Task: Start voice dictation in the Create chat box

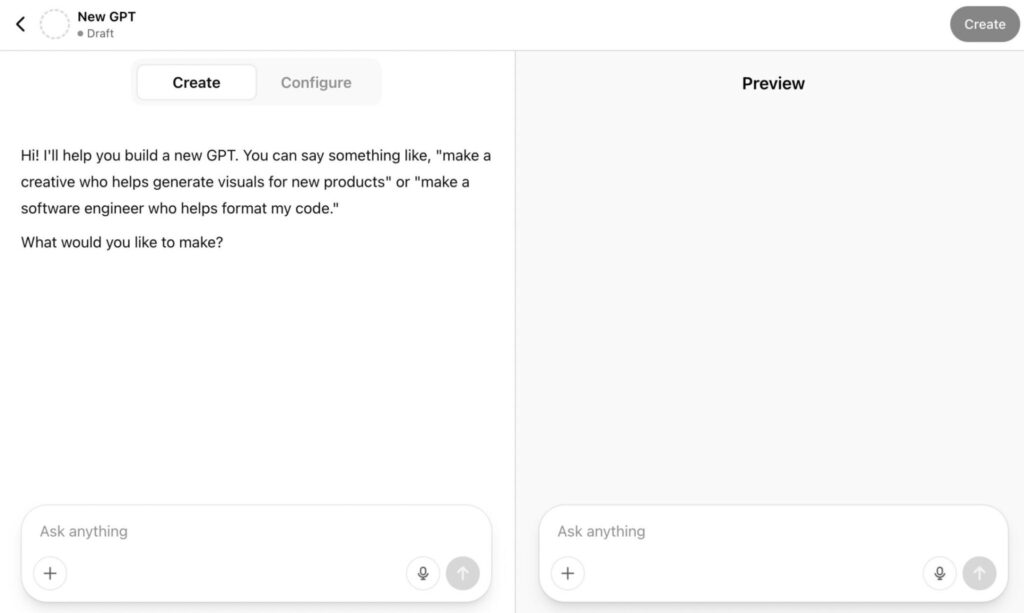Action: point(423,573)
